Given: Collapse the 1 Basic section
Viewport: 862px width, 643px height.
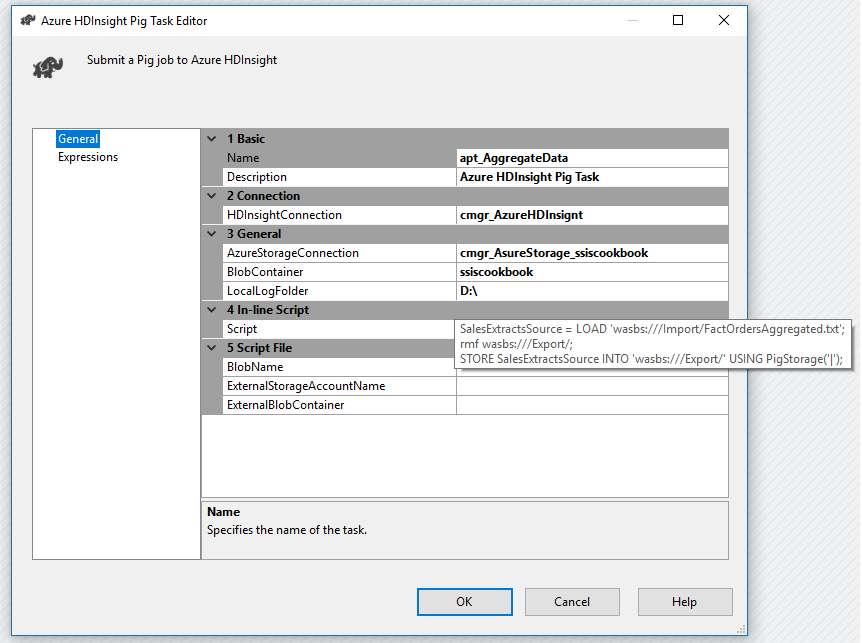Looking at the screenshot, I should (x=212, y=139).
